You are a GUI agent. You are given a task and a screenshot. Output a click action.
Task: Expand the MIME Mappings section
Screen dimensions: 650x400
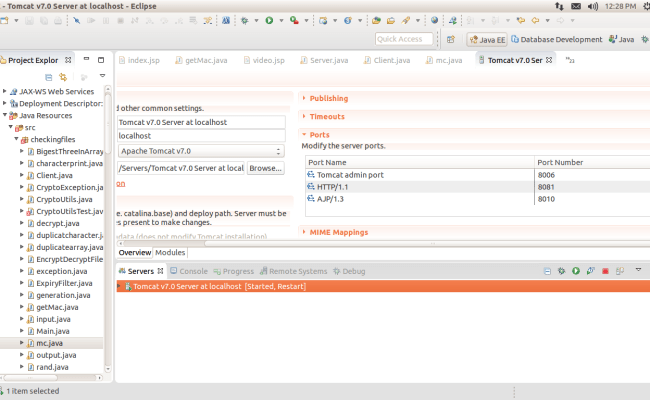coord(304,232)
